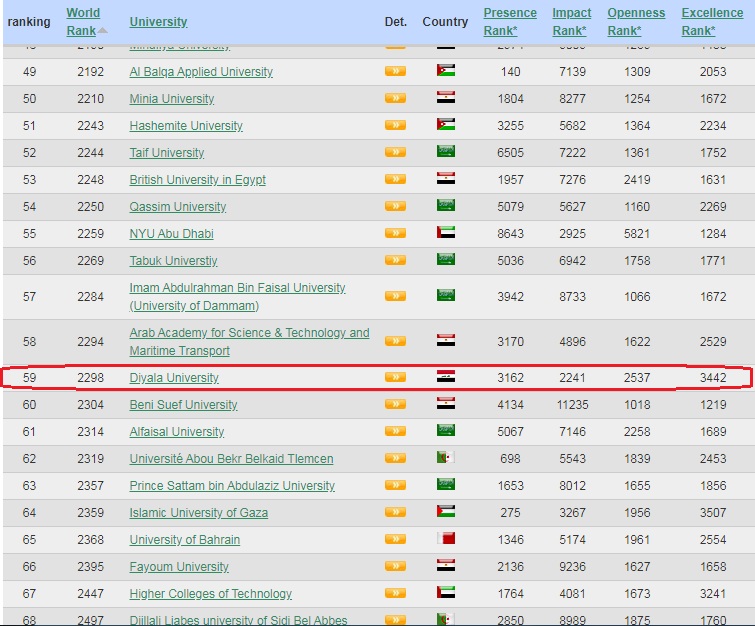Sort by Impact Rank header
755x626 pixels.
click(x=572, y=22)
